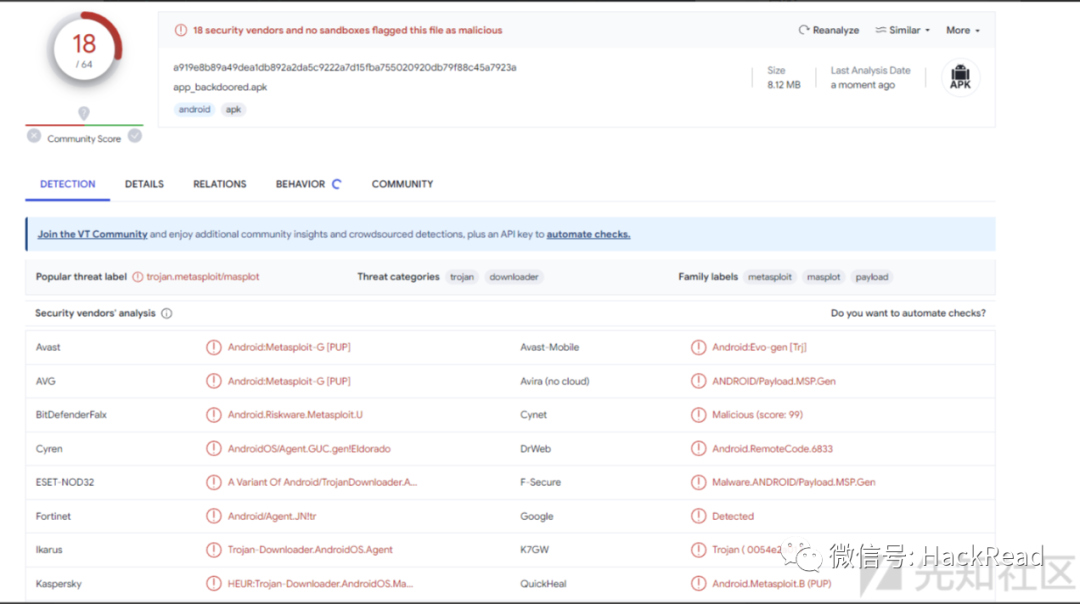The height and width of the screenshot is (604, 1080).
Task: Click the trojan.metasploit/masplot threat label
Action: click(202, 277)
